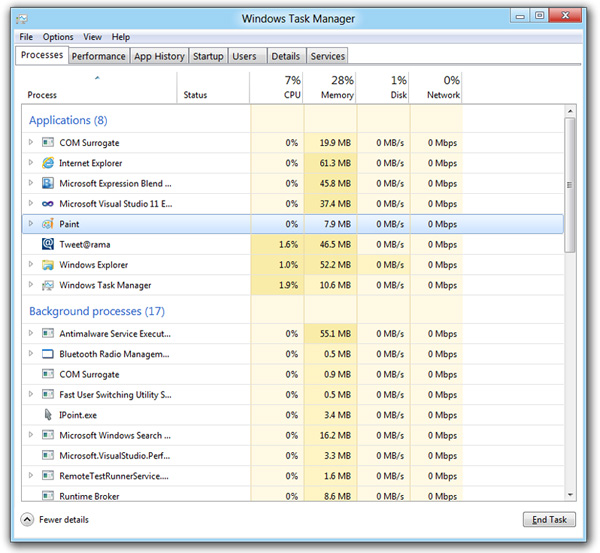
Task: Click the Runtime Broker icon
Action: click(x=47, y=496)
